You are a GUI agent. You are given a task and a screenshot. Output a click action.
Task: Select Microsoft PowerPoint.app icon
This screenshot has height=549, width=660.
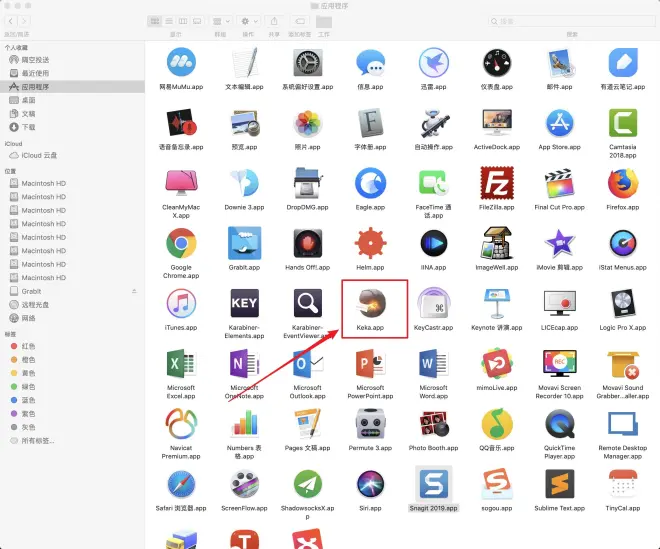pos(370,363)
